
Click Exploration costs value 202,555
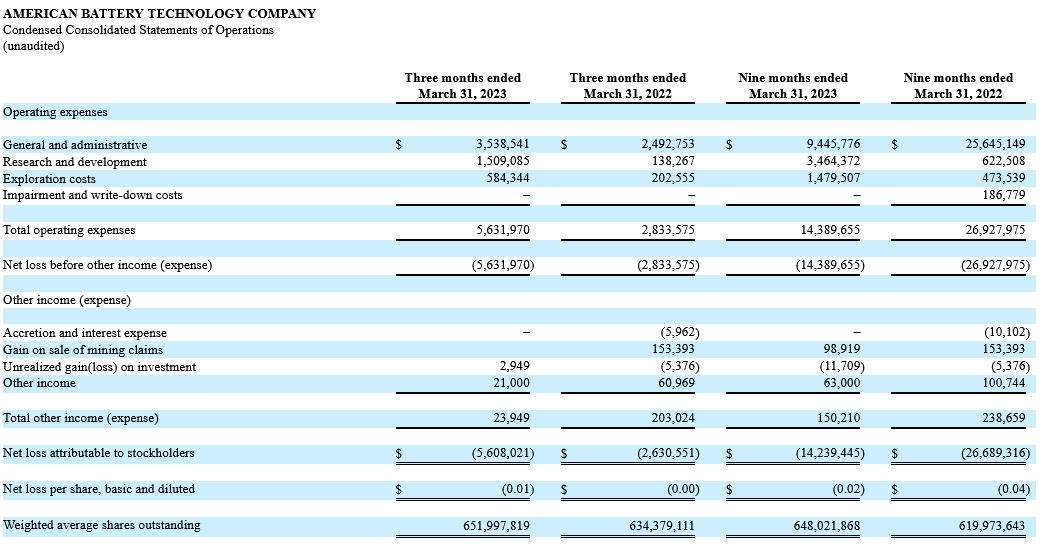click(x=673, y=178)
